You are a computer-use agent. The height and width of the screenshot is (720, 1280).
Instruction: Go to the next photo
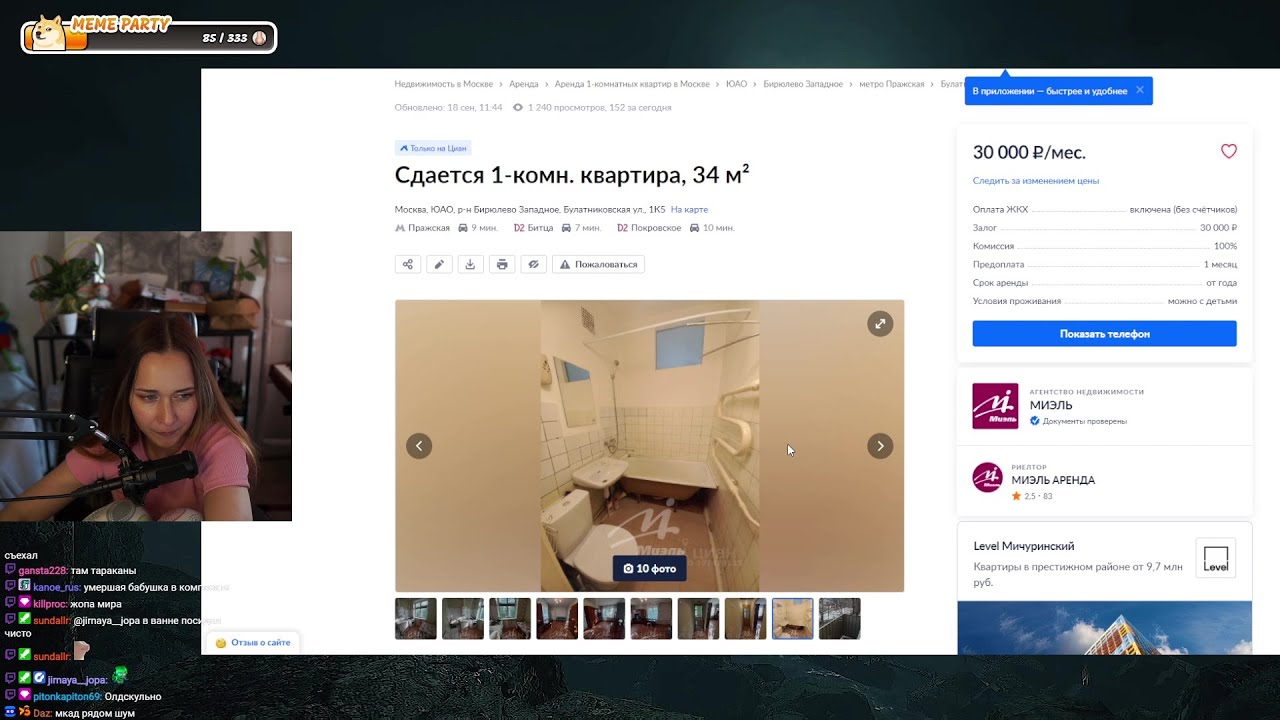(880, 446)
